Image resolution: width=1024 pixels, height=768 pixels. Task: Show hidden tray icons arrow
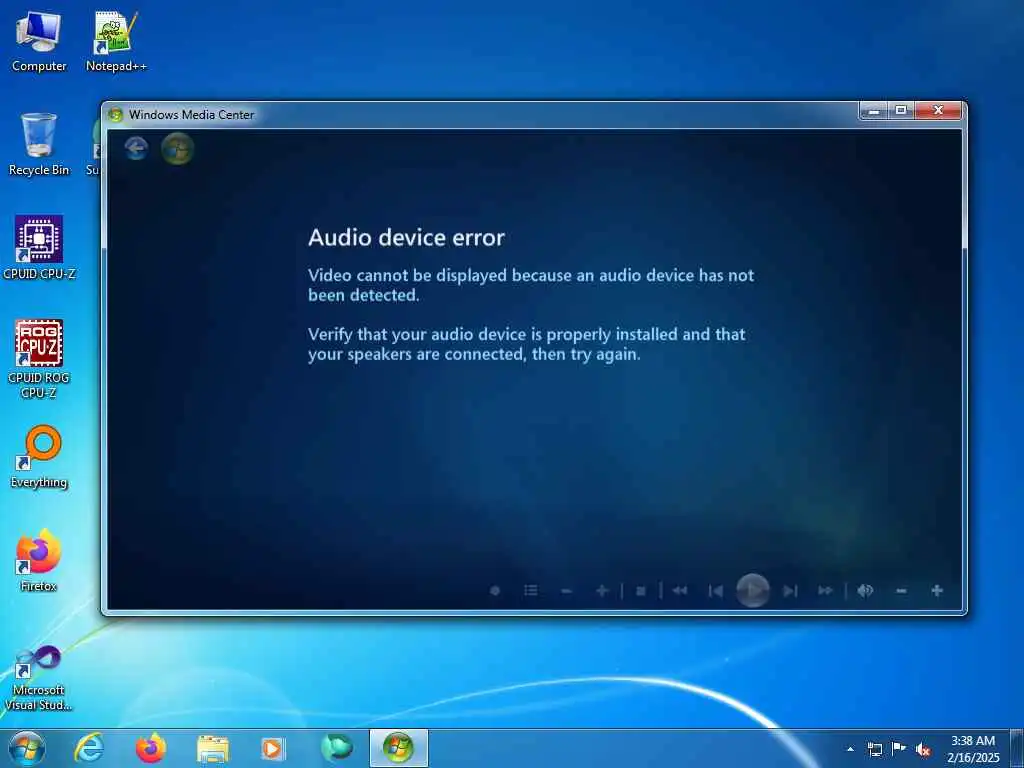tap(850, 749)
